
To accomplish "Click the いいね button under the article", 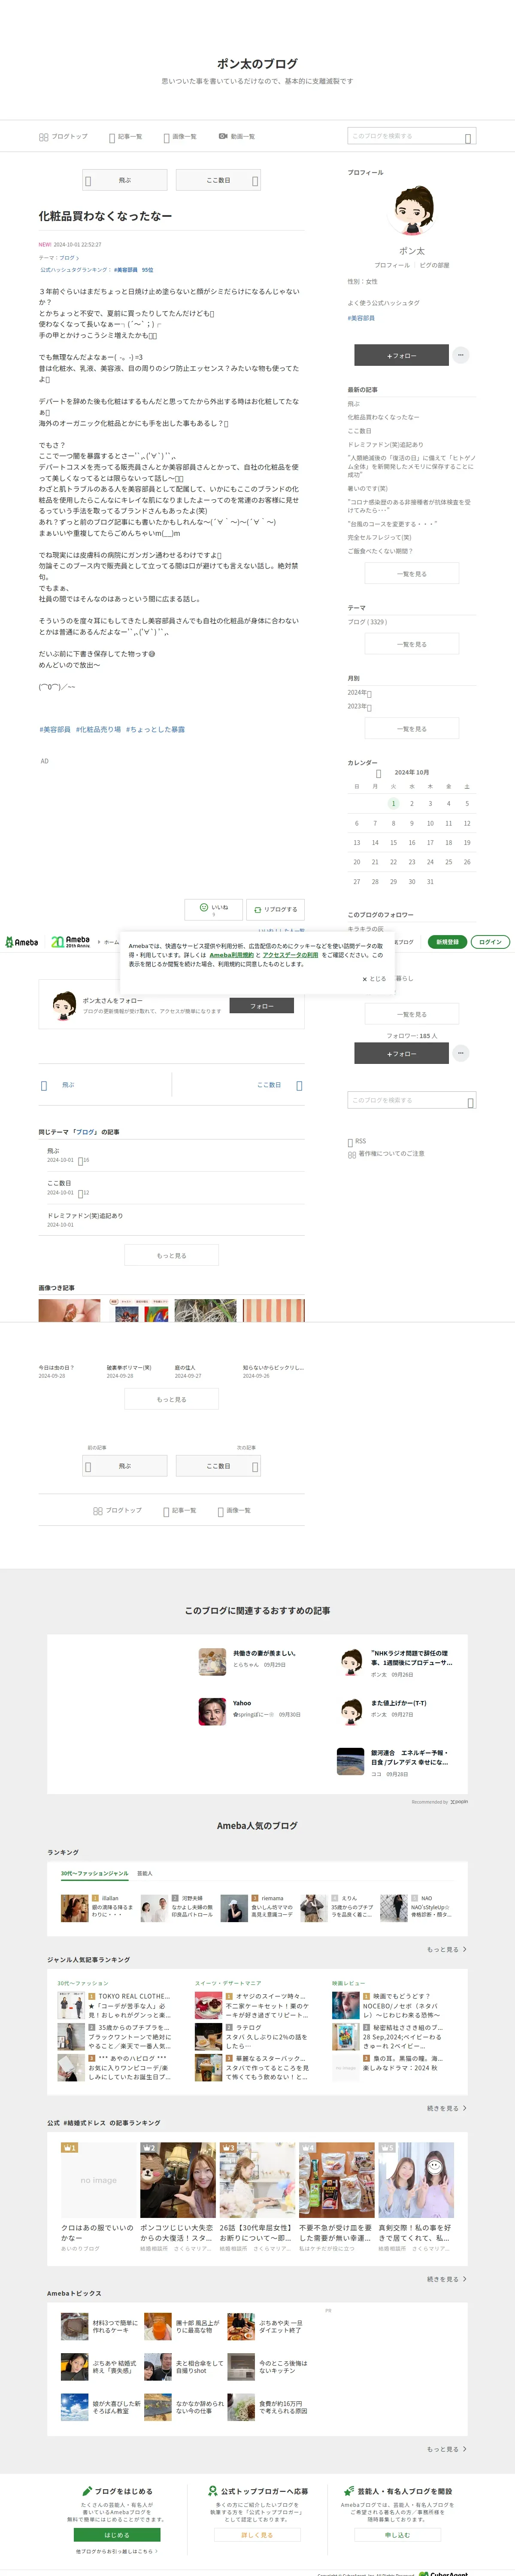I will 213,909.
